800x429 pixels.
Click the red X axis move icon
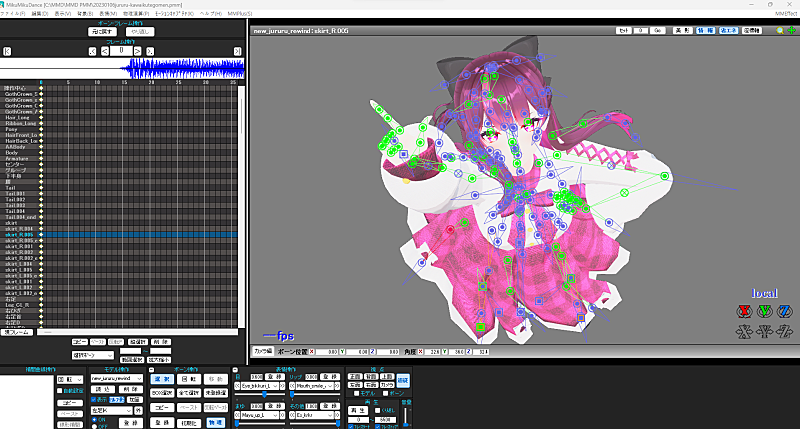click(742, 330)
